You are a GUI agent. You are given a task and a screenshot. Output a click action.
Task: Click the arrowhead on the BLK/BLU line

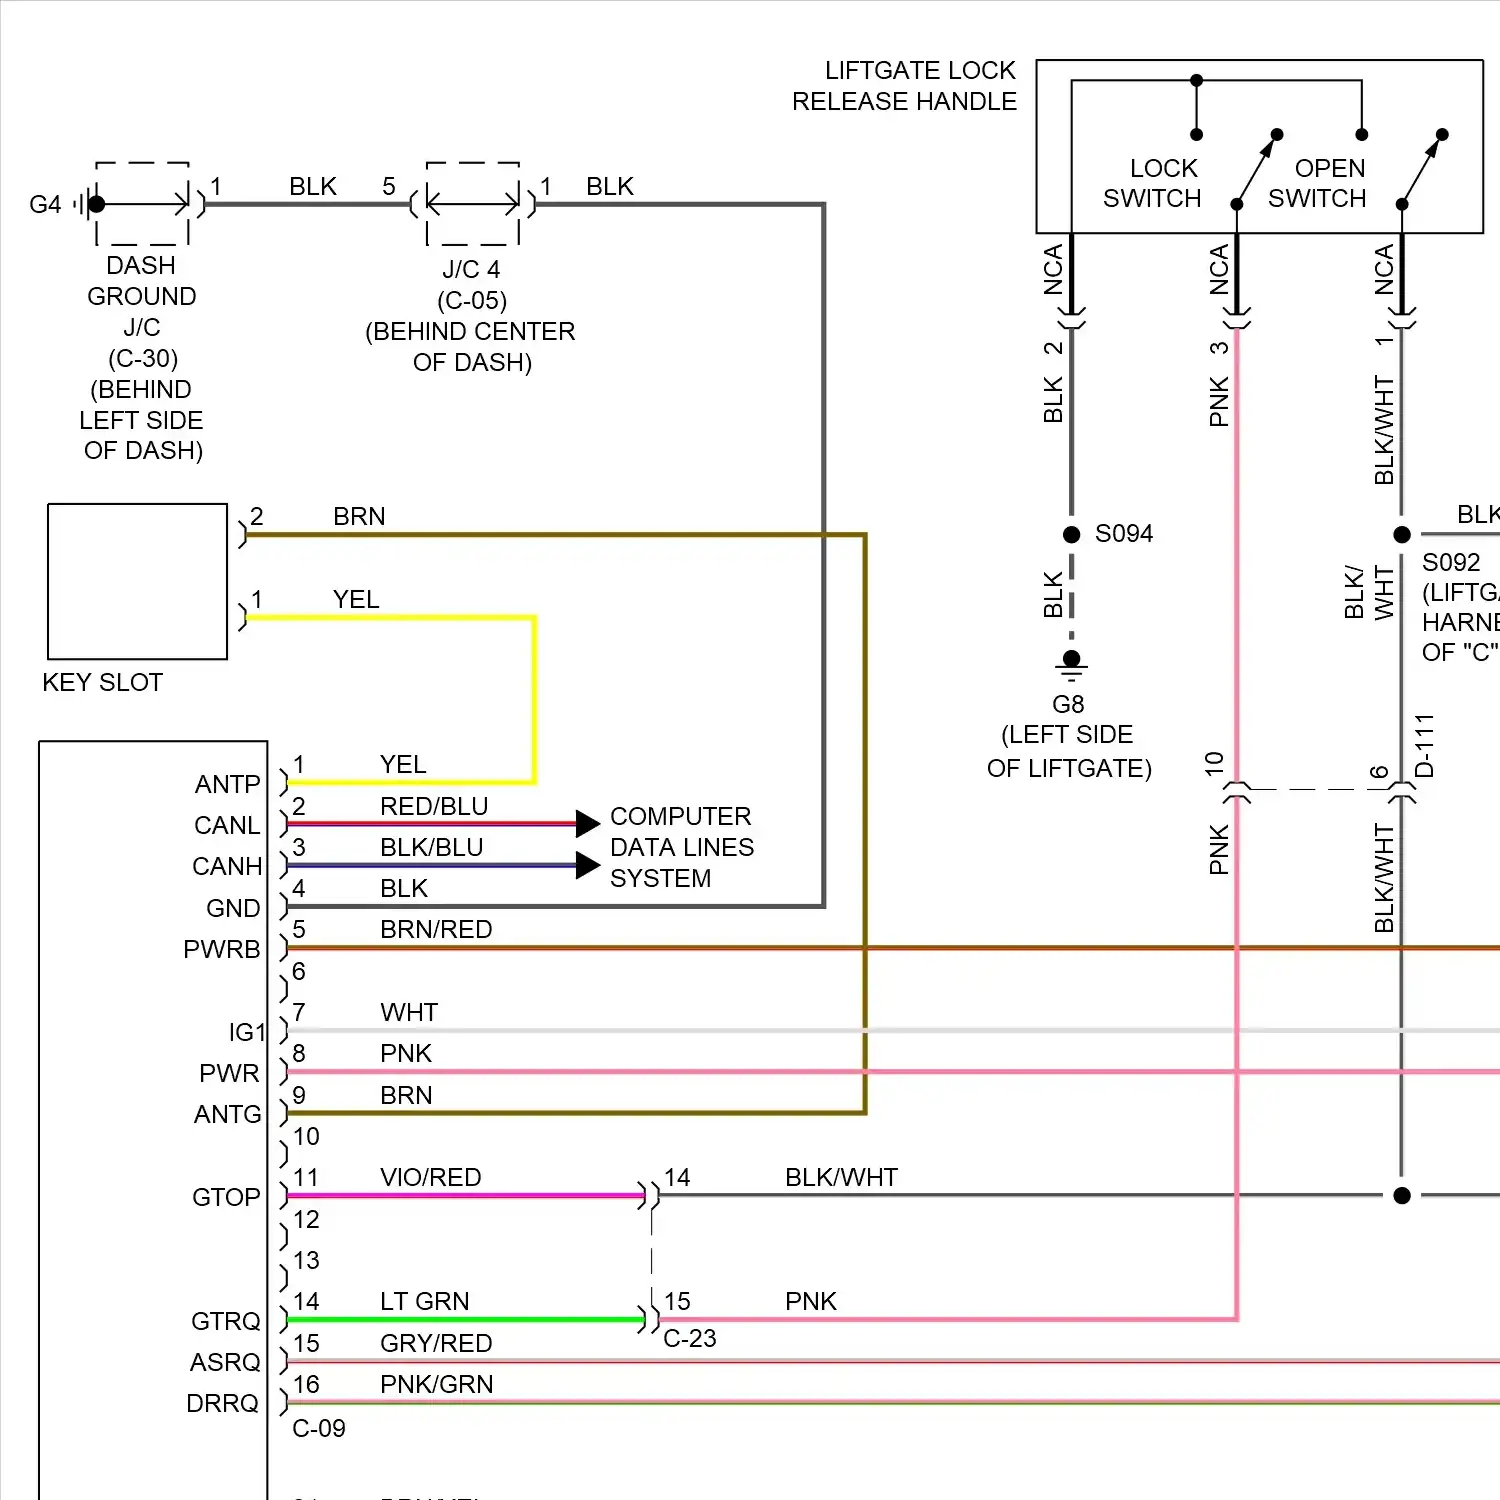point(588,865)
